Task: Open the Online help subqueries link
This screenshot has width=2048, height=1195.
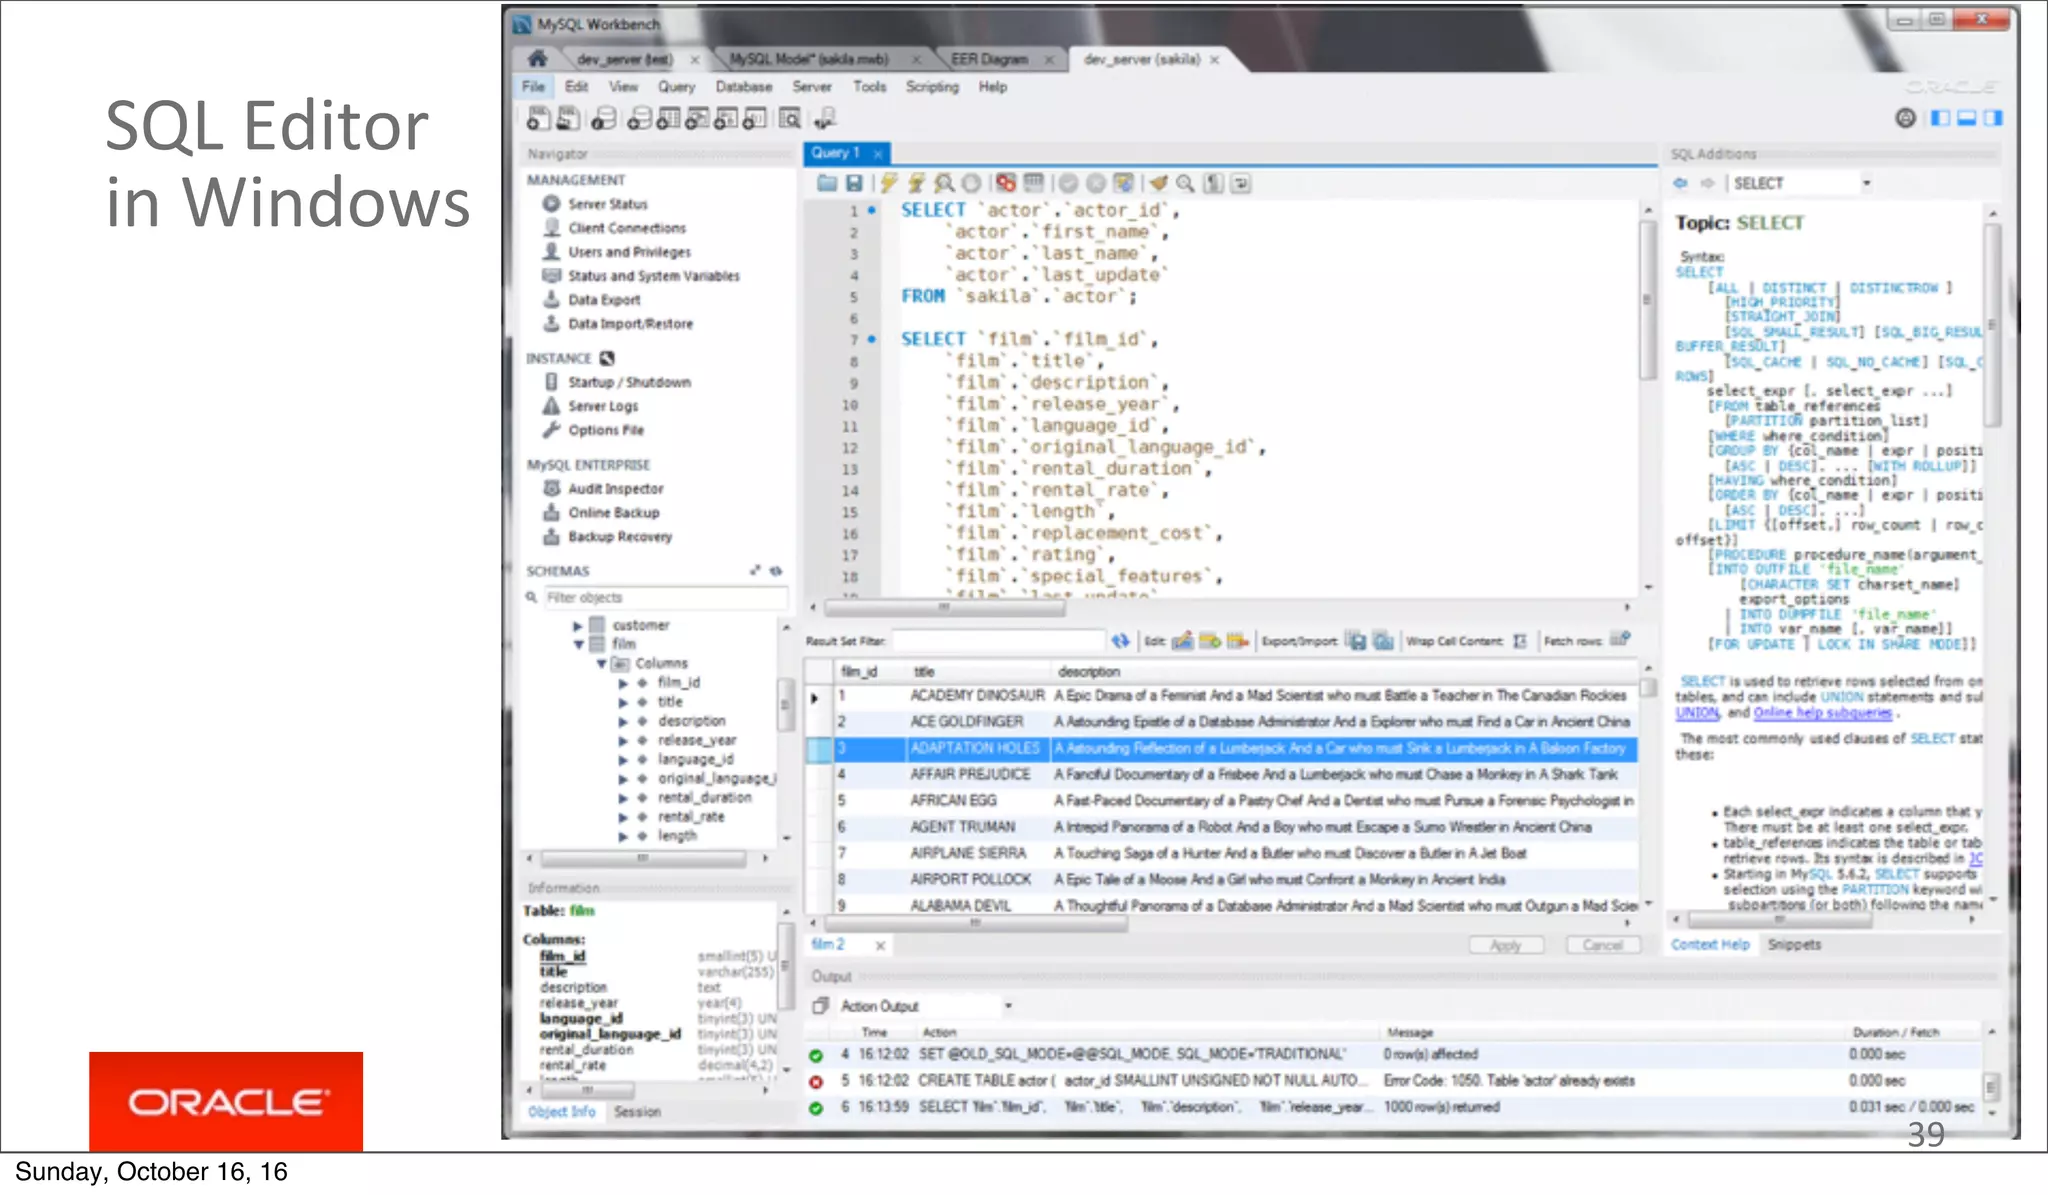Action: pyautogui.click(x=1822, y=712)
